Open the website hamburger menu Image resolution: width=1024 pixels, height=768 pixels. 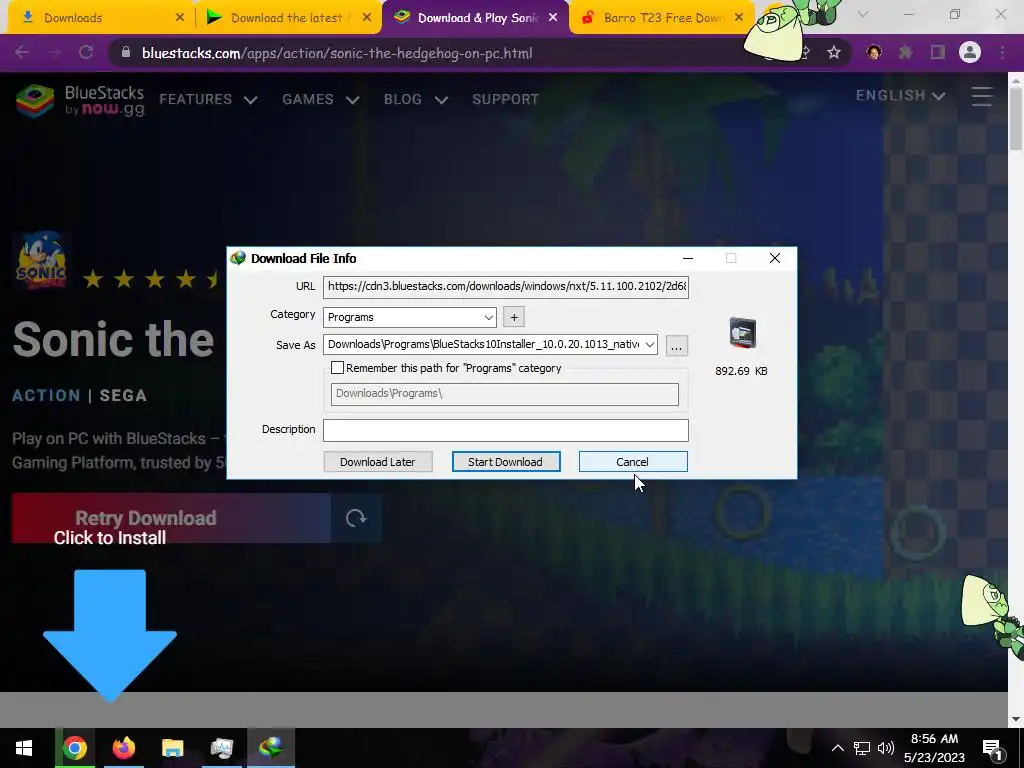(x=982, y=96)
